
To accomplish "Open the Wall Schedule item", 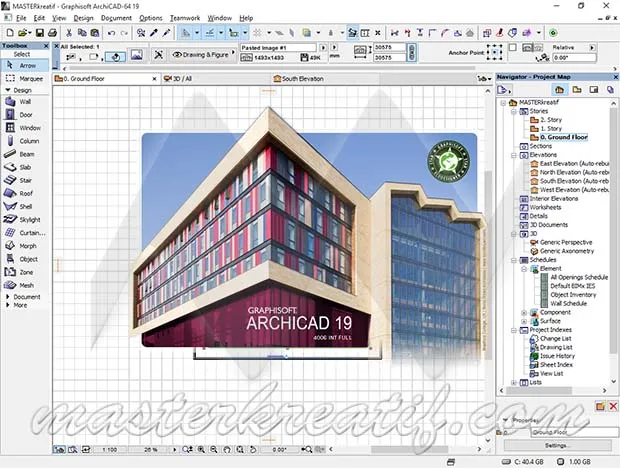I will (569, 304).
